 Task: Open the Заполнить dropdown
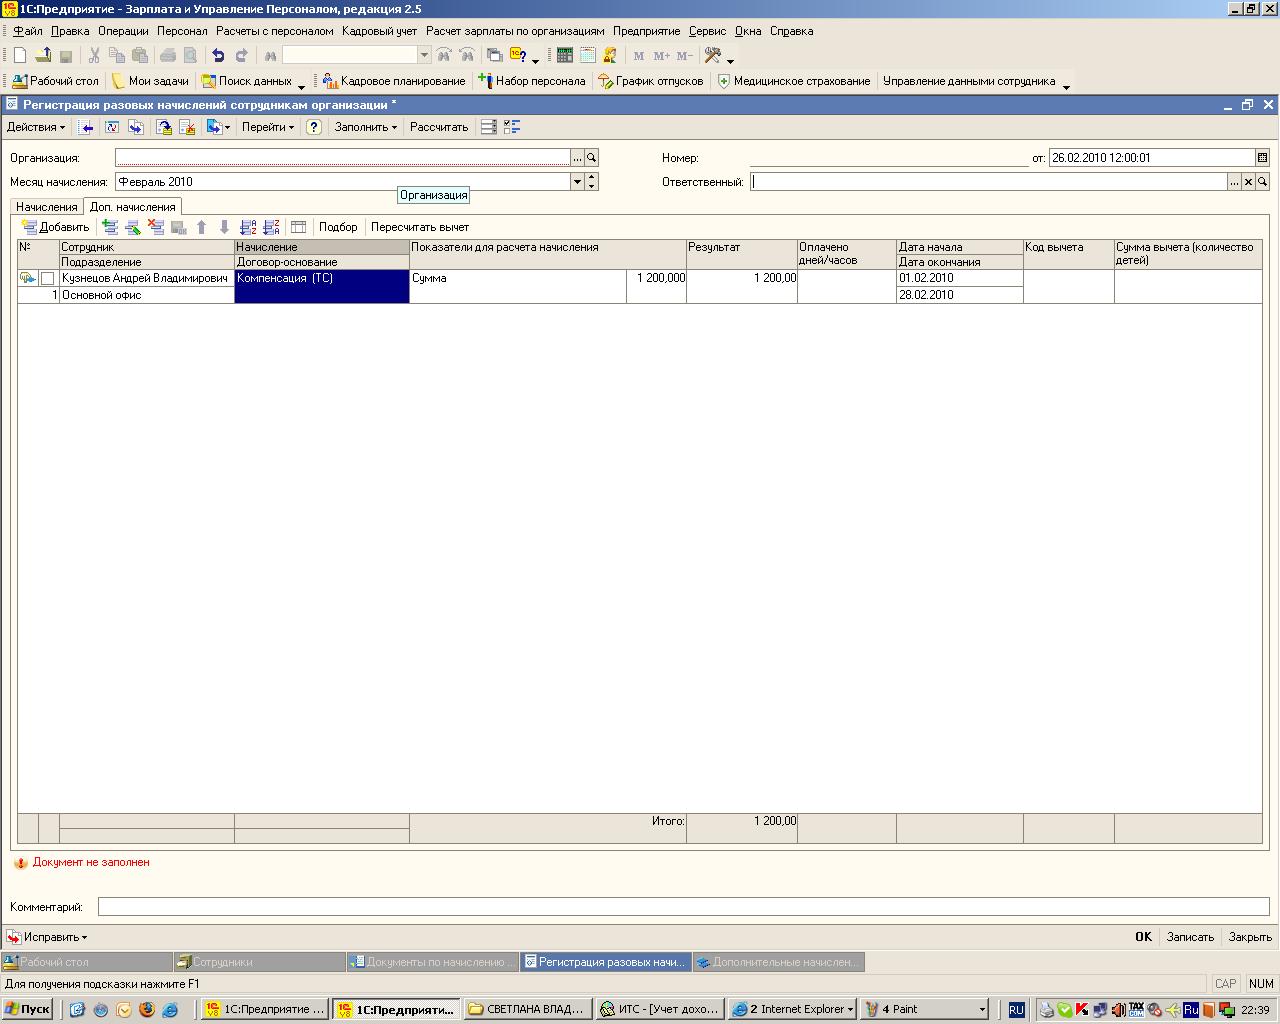(x=365, y=127)
